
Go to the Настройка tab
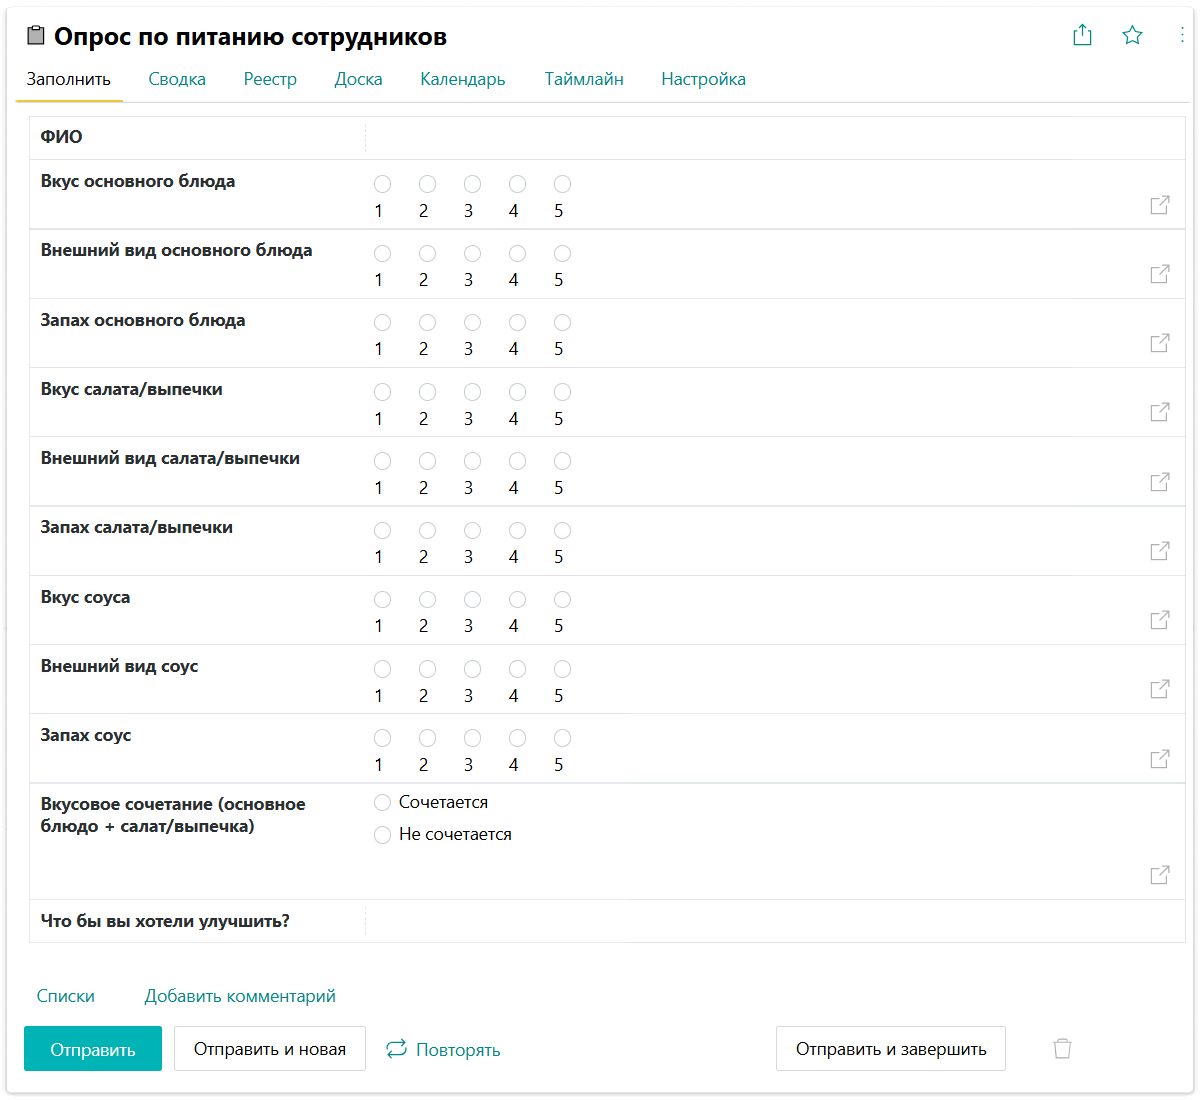click(703, 79)
